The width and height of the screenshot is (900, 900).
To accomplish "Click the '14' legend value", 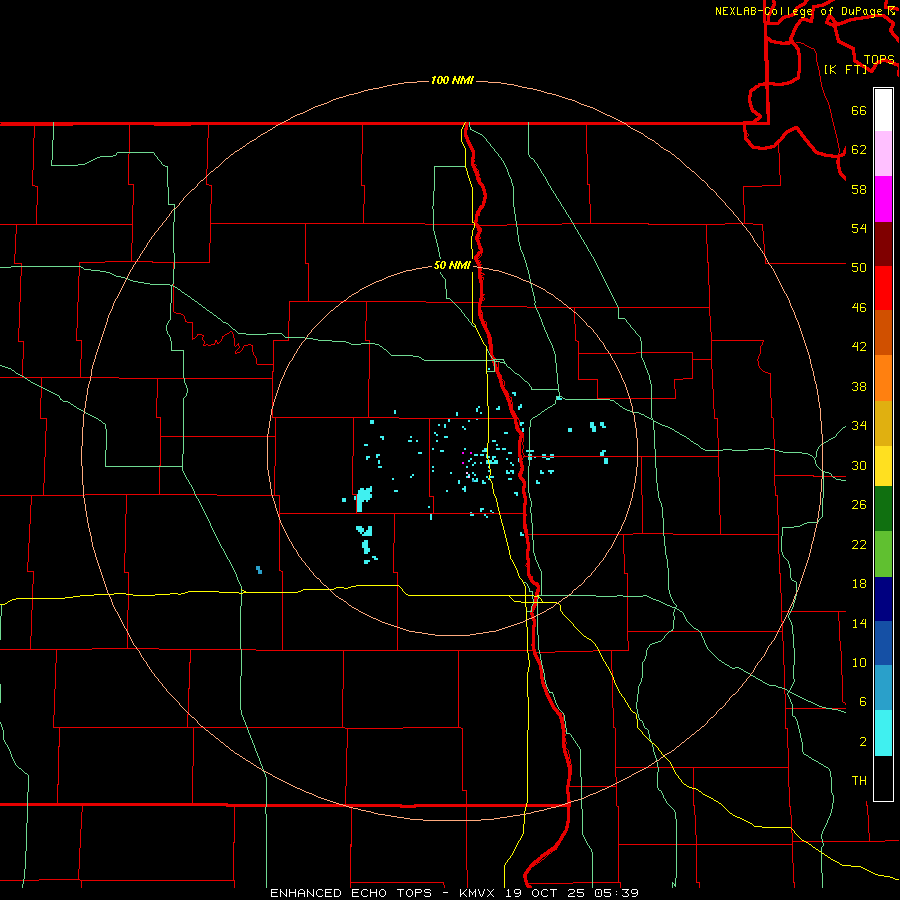I will click(x=859, y=623).
